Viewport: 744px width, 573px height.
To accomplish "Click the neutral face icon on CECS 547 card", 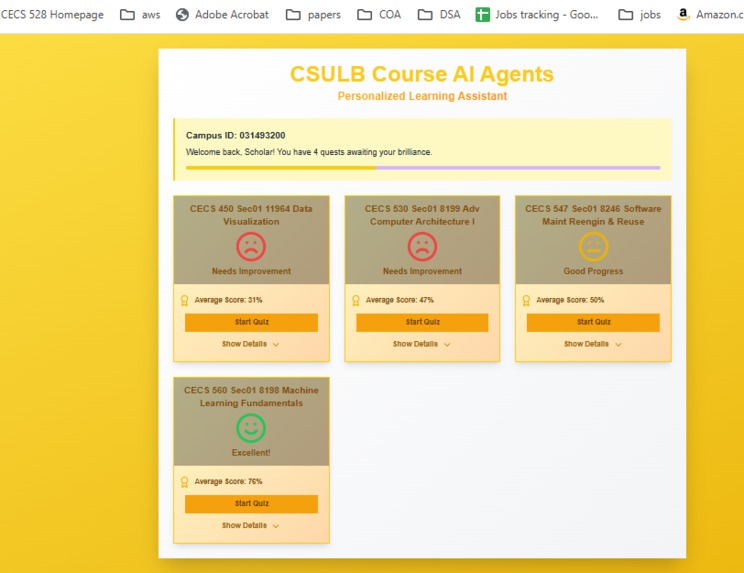I will pyautogui.click(x=593, y=247).
